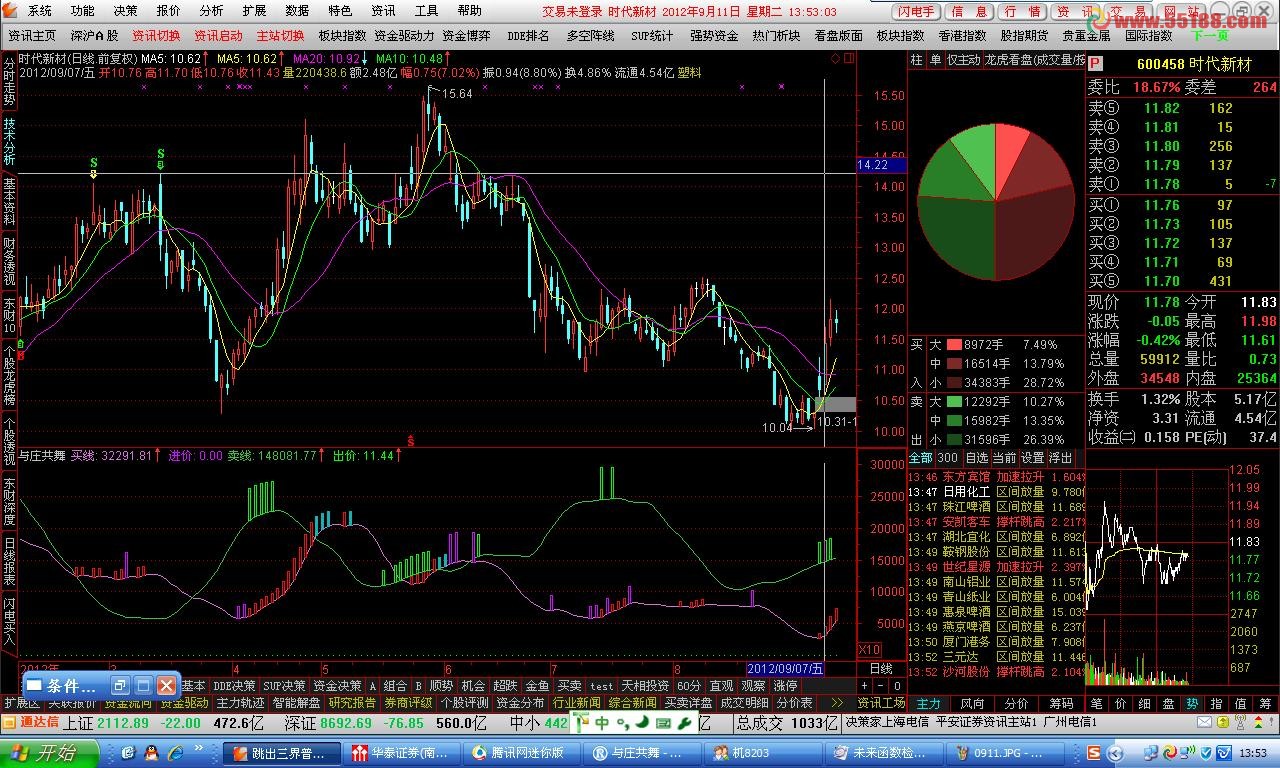Click the 日线 period selector

pos(881,668)
